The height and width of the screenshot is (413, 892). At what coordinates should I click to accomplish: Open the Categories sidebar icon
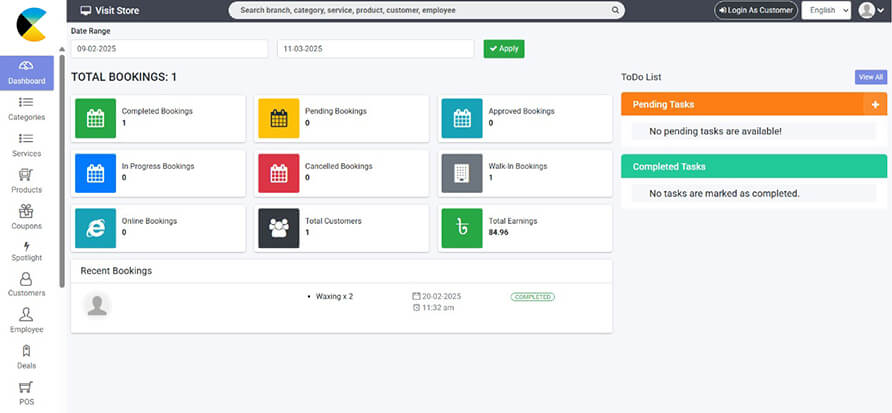coord(26,102)
